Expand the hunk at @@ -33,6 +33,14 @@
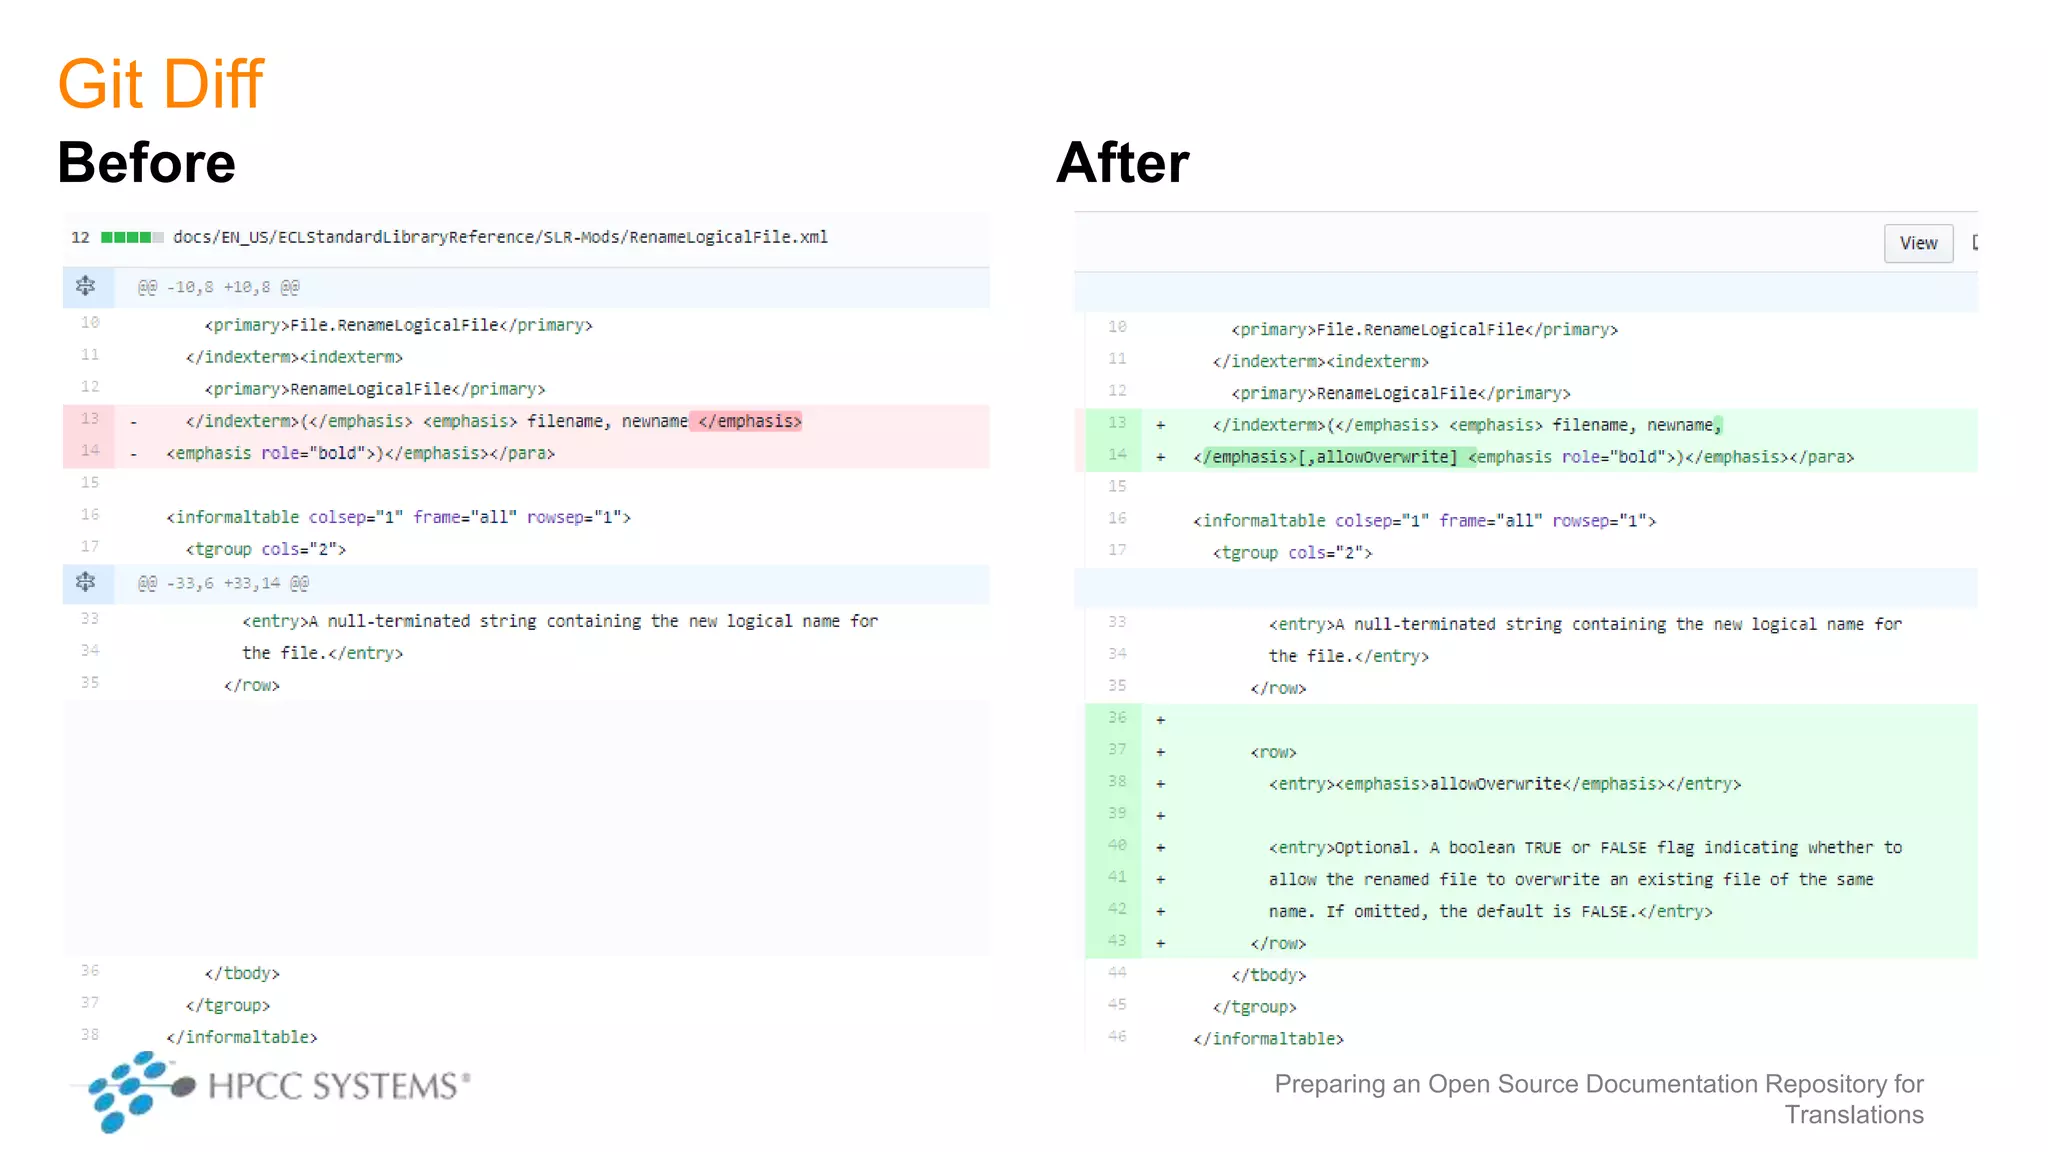 coord(86,582)
